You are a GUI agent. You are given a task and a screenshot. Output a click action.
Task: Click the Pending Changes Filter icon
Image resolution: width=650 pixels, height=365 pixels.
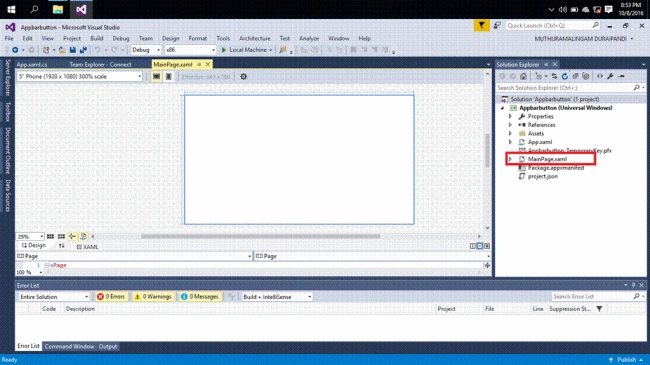[538, 76]
